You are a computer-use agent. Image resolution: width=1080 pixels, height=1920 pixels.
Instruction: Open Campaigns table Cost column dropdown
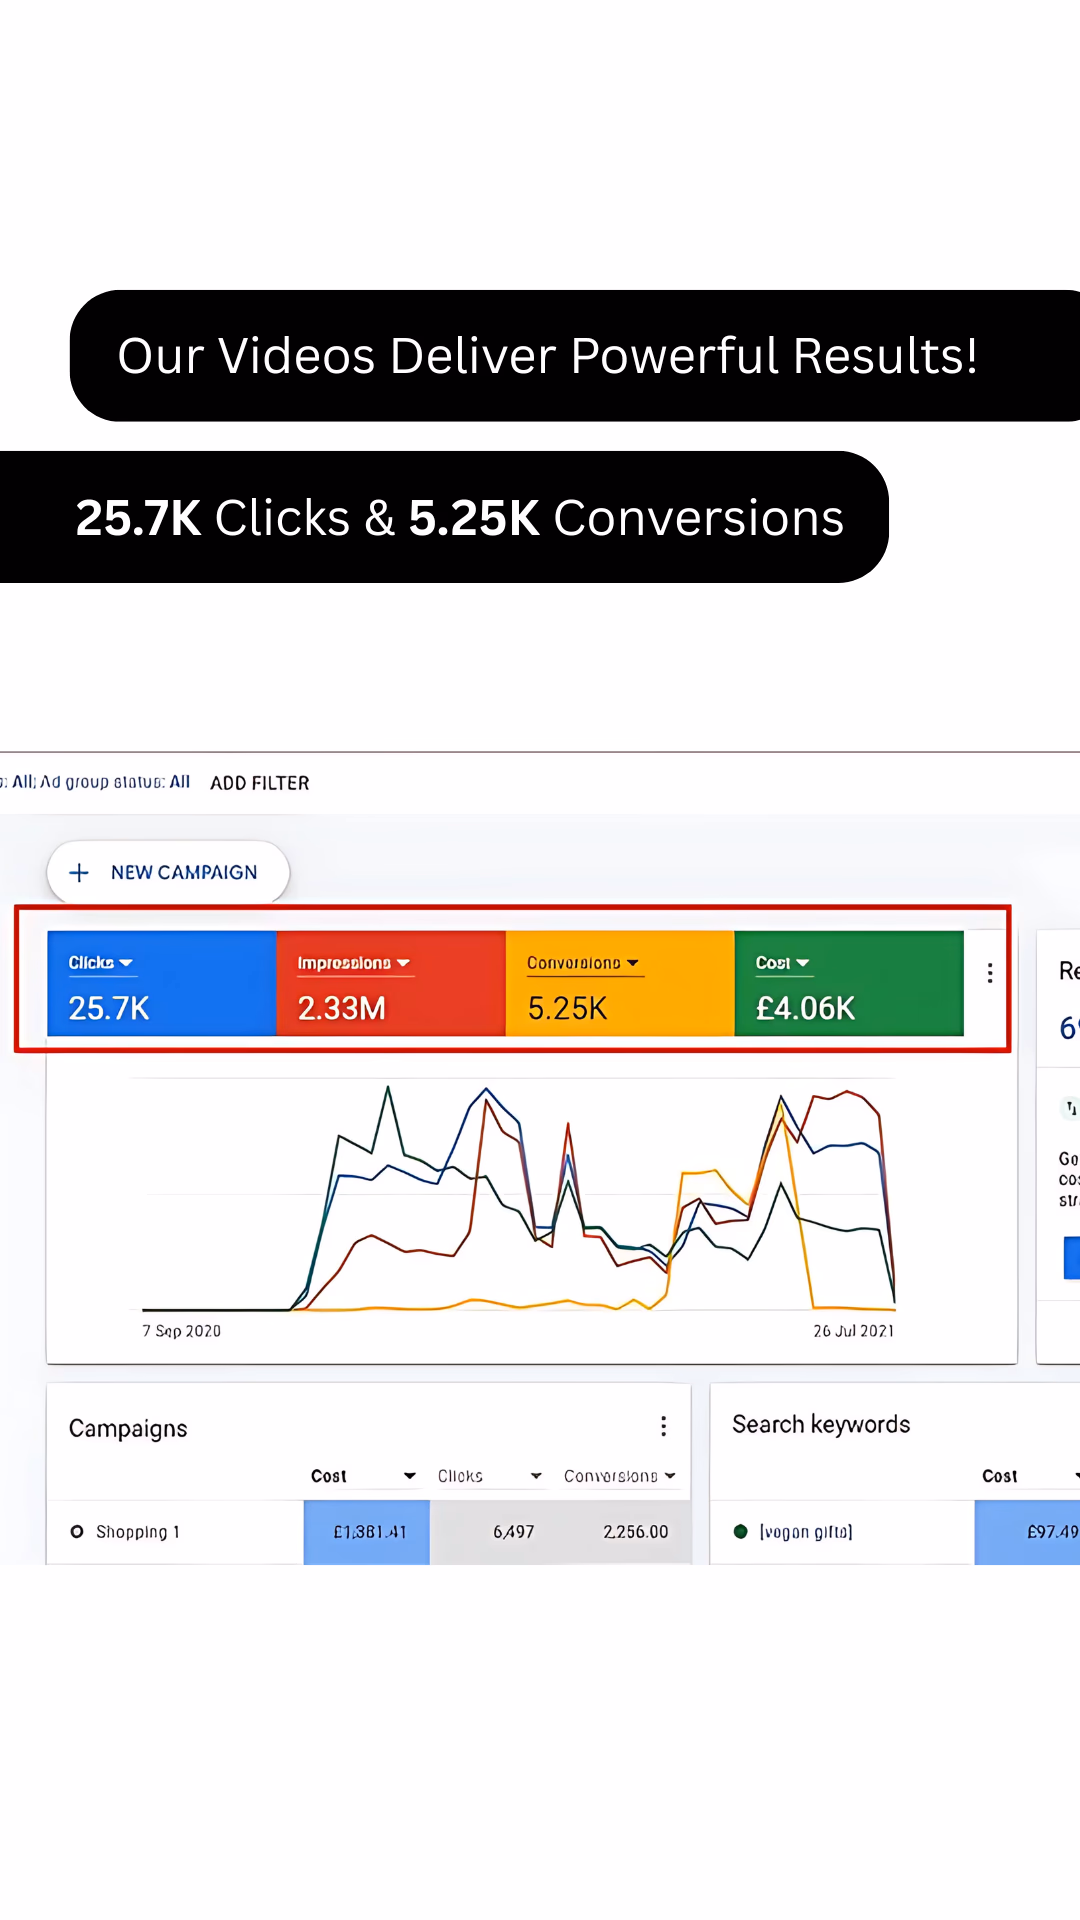tap(410, 1476)
